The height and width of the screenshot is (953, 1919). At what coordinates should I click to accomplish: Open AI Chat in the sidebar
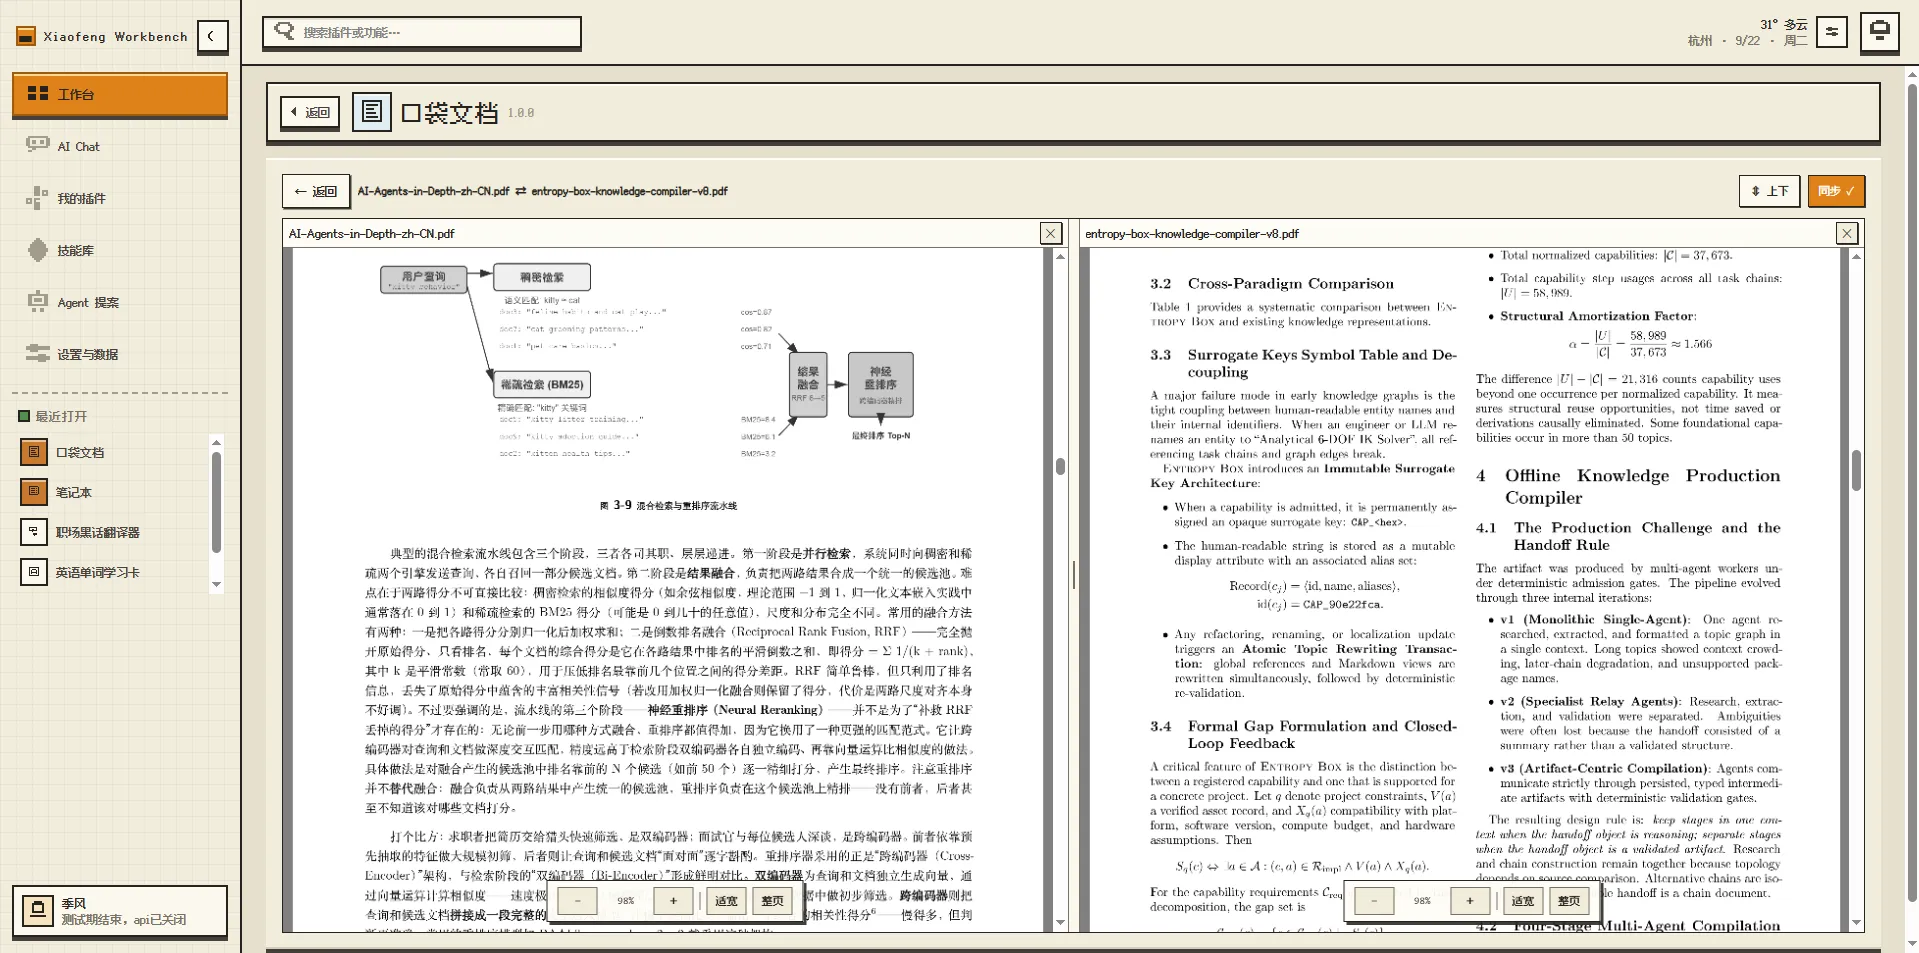tap(120, 146)
